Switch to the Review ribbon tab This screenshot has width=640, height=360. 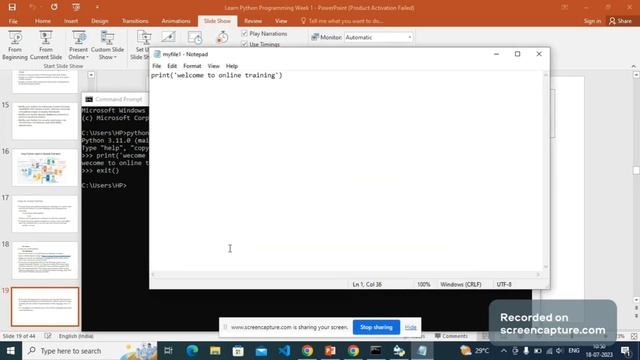[x=253, y=21]
